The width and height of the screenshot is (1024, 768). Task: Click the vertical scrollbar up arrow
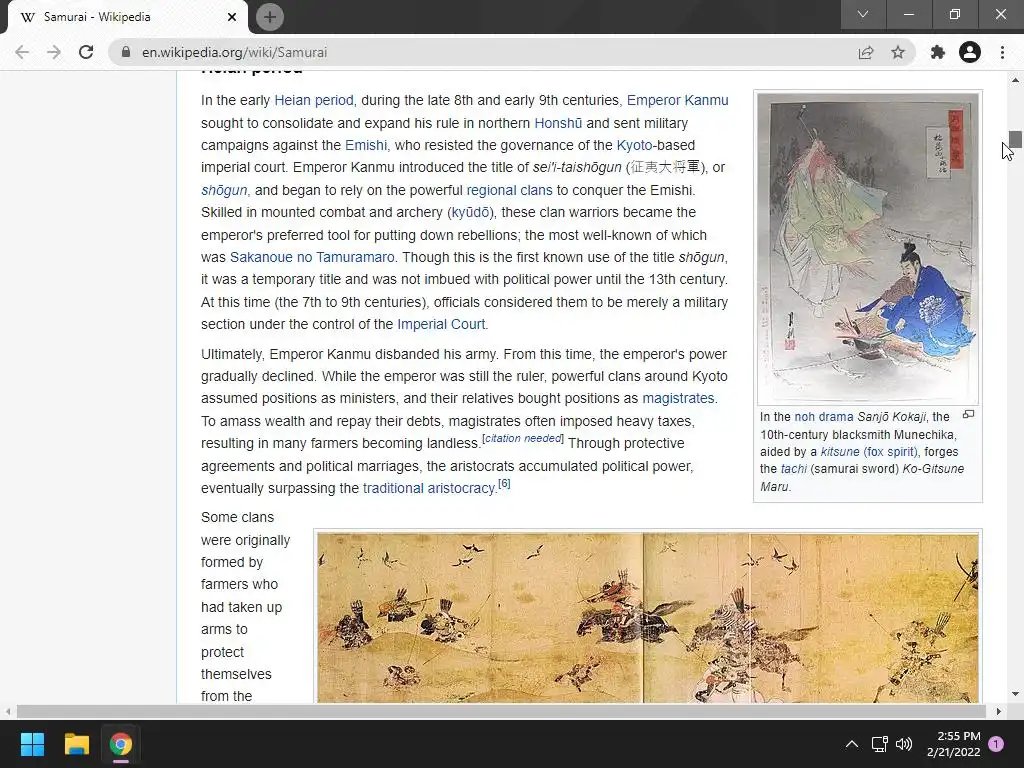1015,80
